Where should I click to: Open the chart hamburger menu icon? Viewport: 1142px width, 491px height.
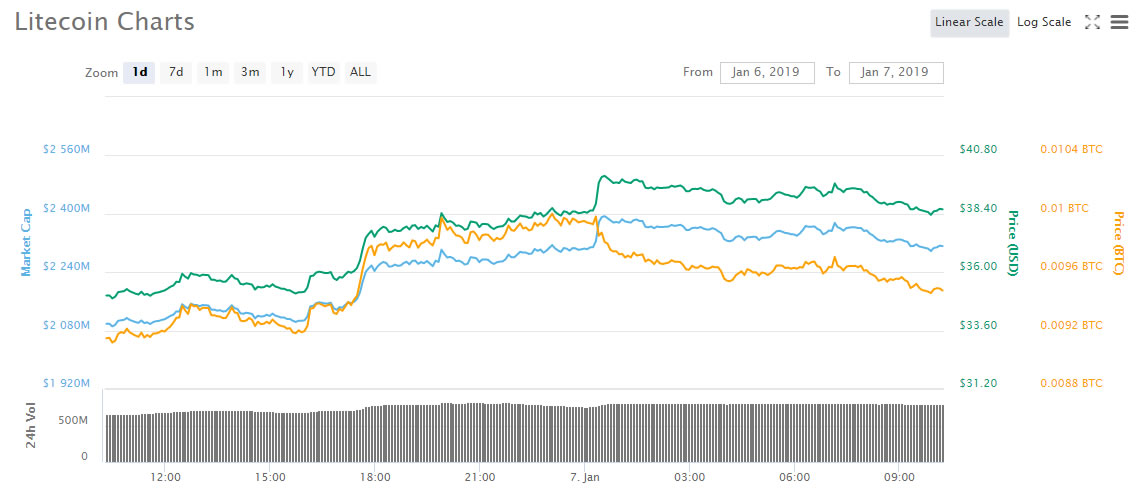pyautogui.click(x=1119, y=22)
